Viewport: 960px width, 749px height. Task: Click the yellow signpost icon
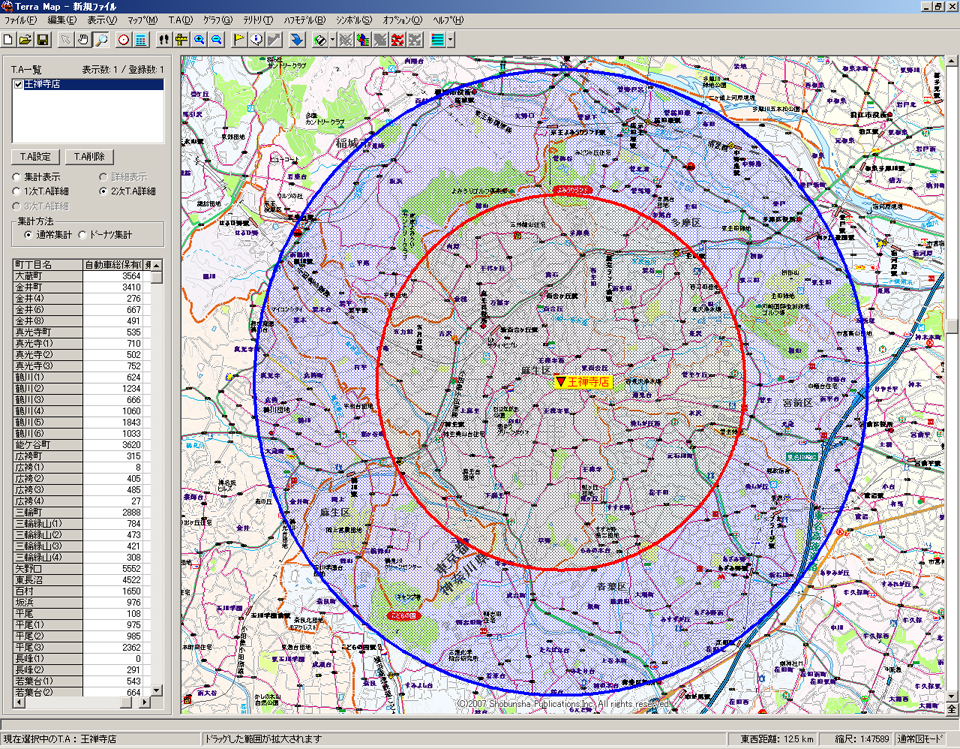[181, 40]
